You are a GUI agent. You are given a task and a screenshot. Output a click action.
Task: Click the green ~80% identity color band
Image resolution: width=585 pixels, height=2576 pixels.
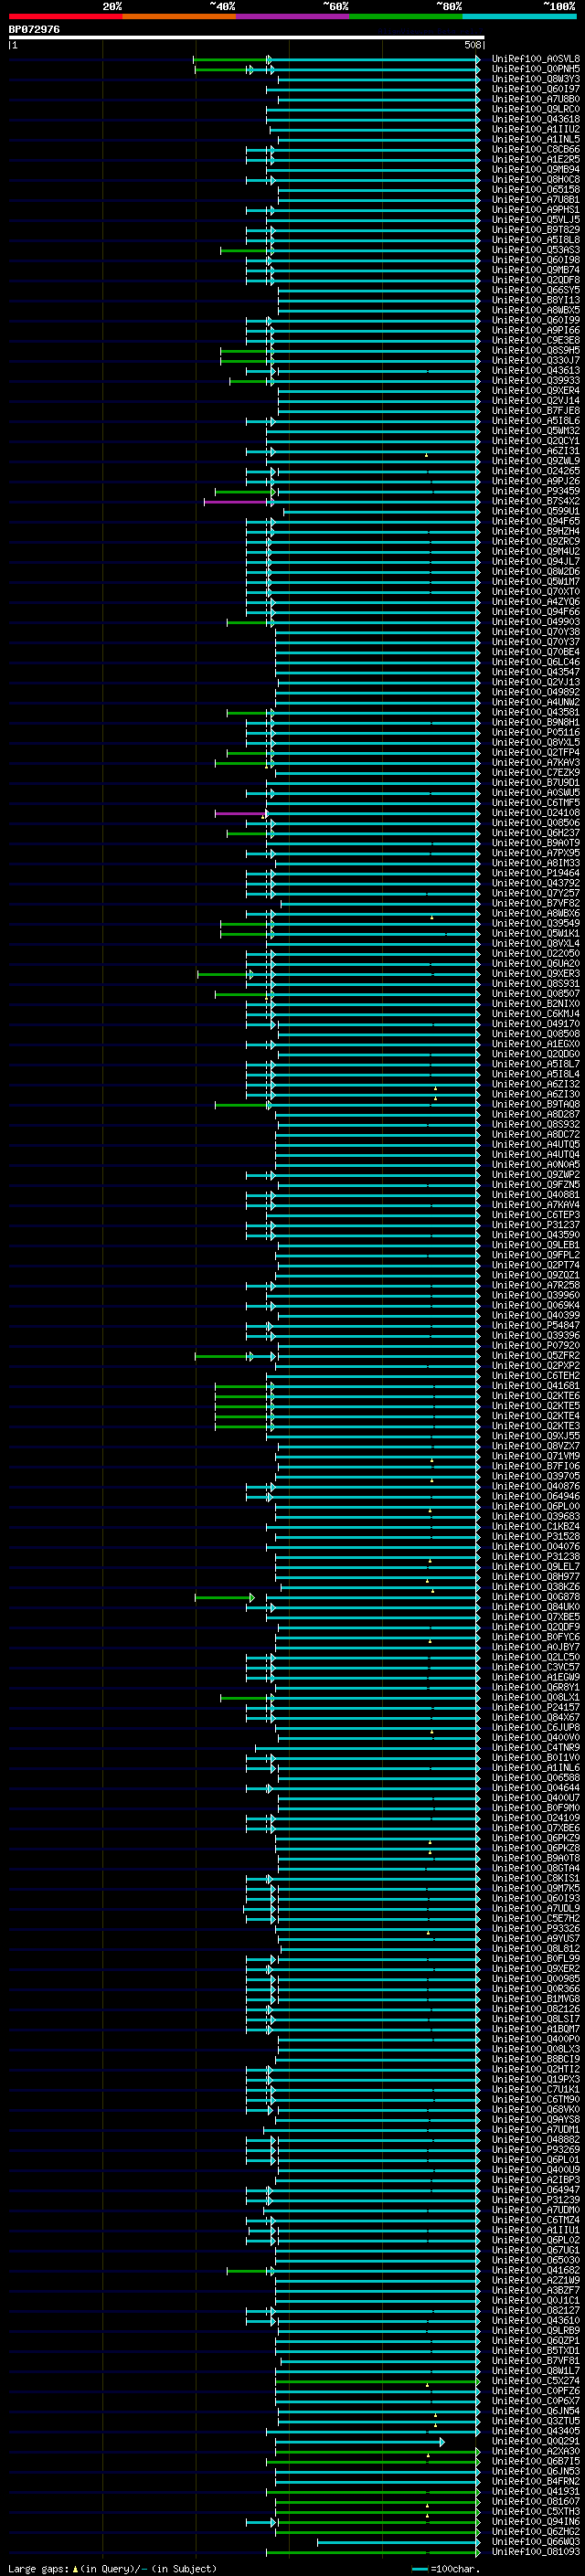coord(406,17)
